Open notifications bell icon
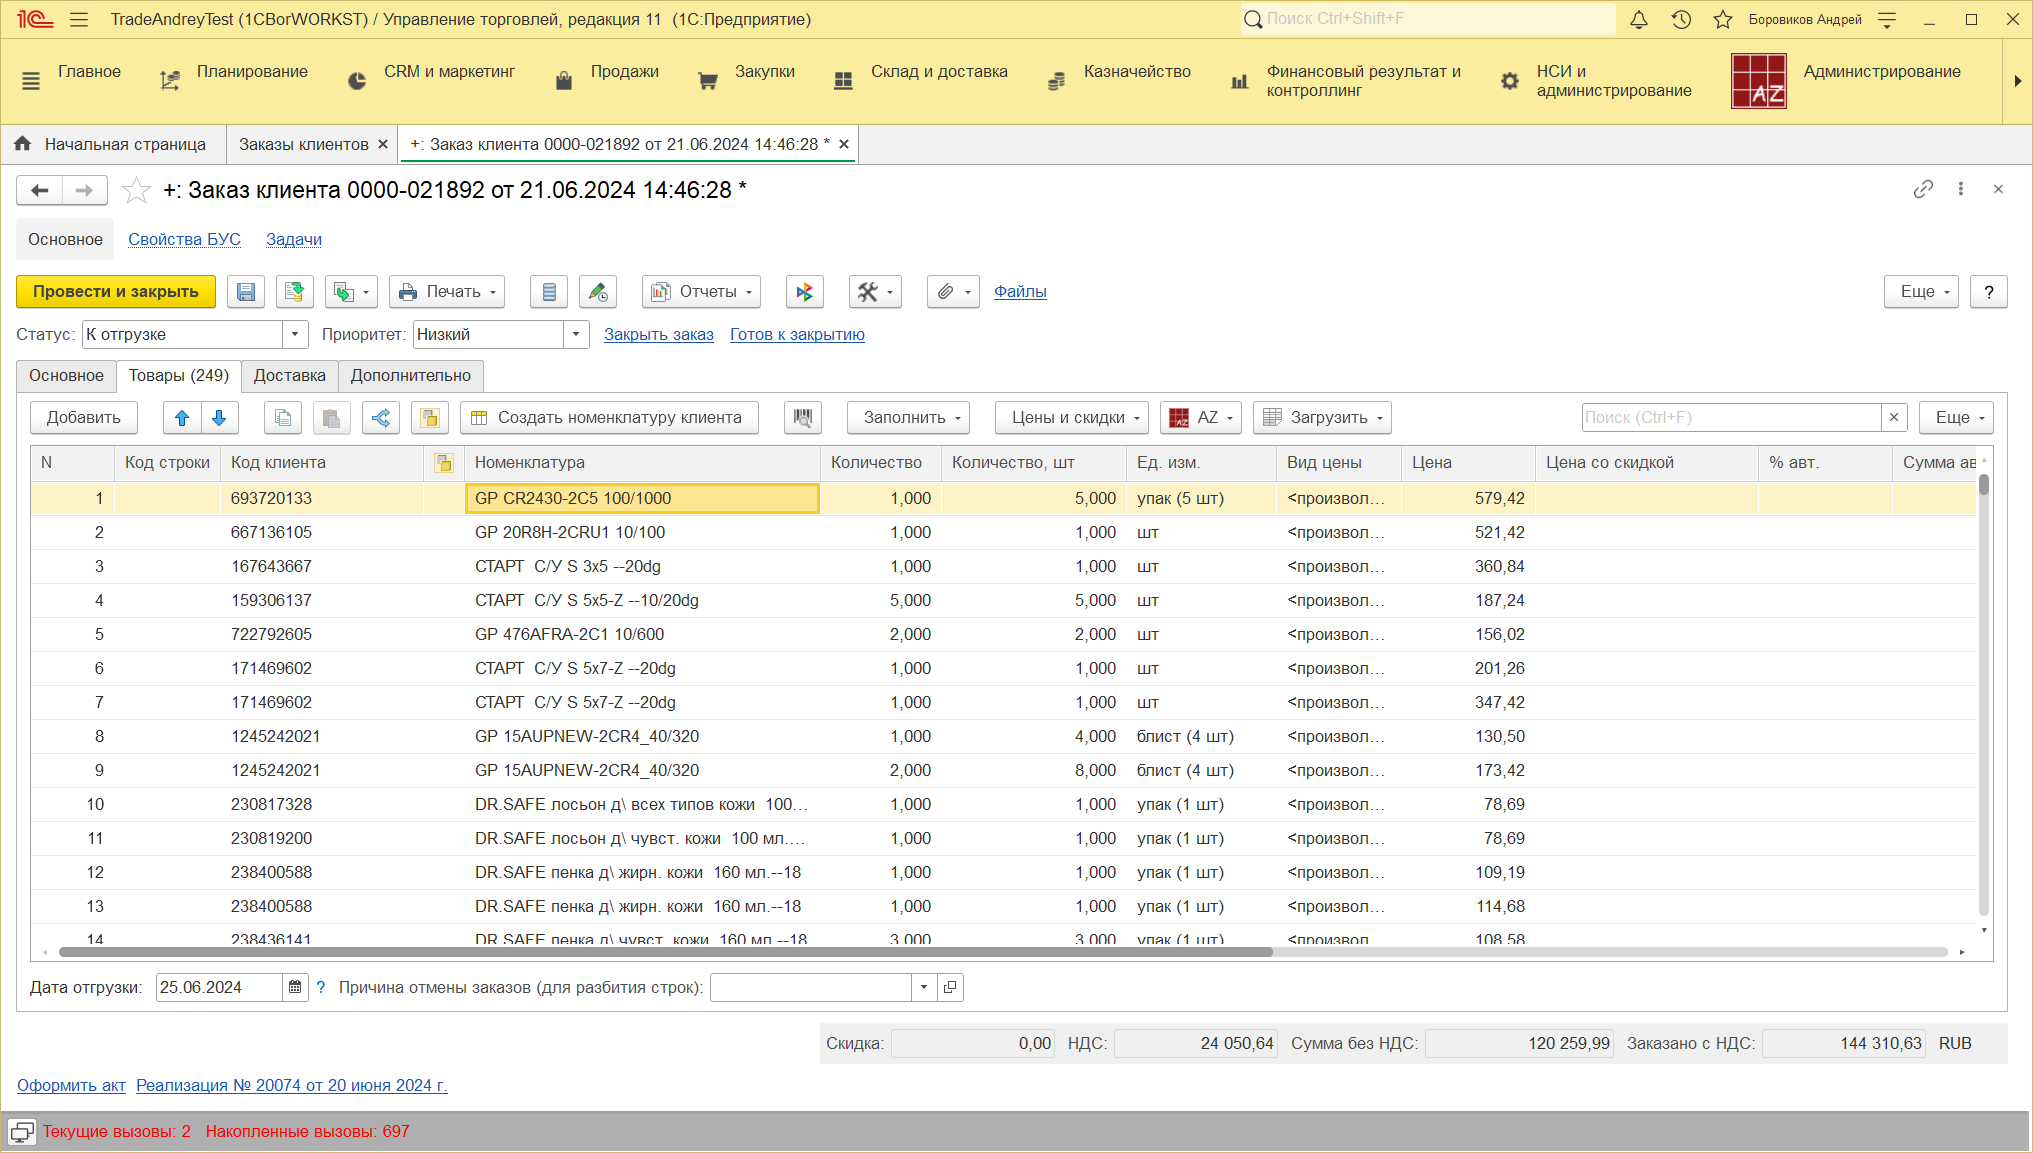This screenshot has height=1153, width=2033. 1639,20
